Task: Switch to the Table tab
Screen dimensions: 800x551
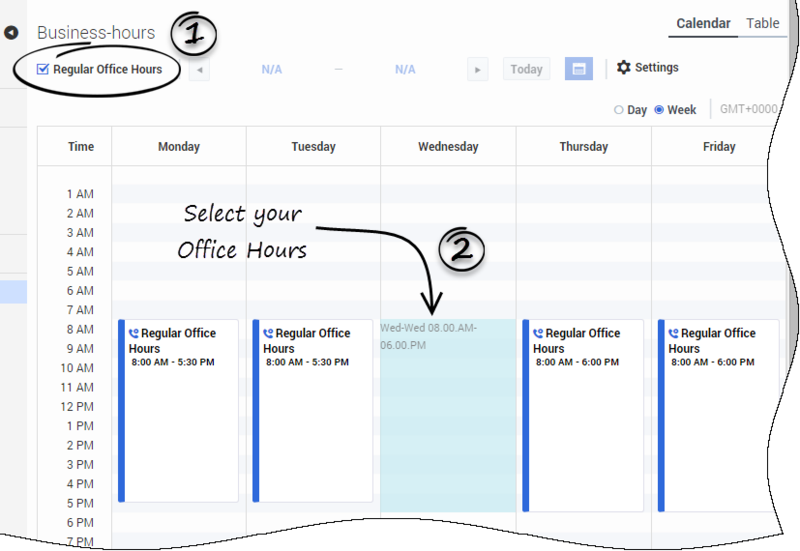Action: point(762,23)
